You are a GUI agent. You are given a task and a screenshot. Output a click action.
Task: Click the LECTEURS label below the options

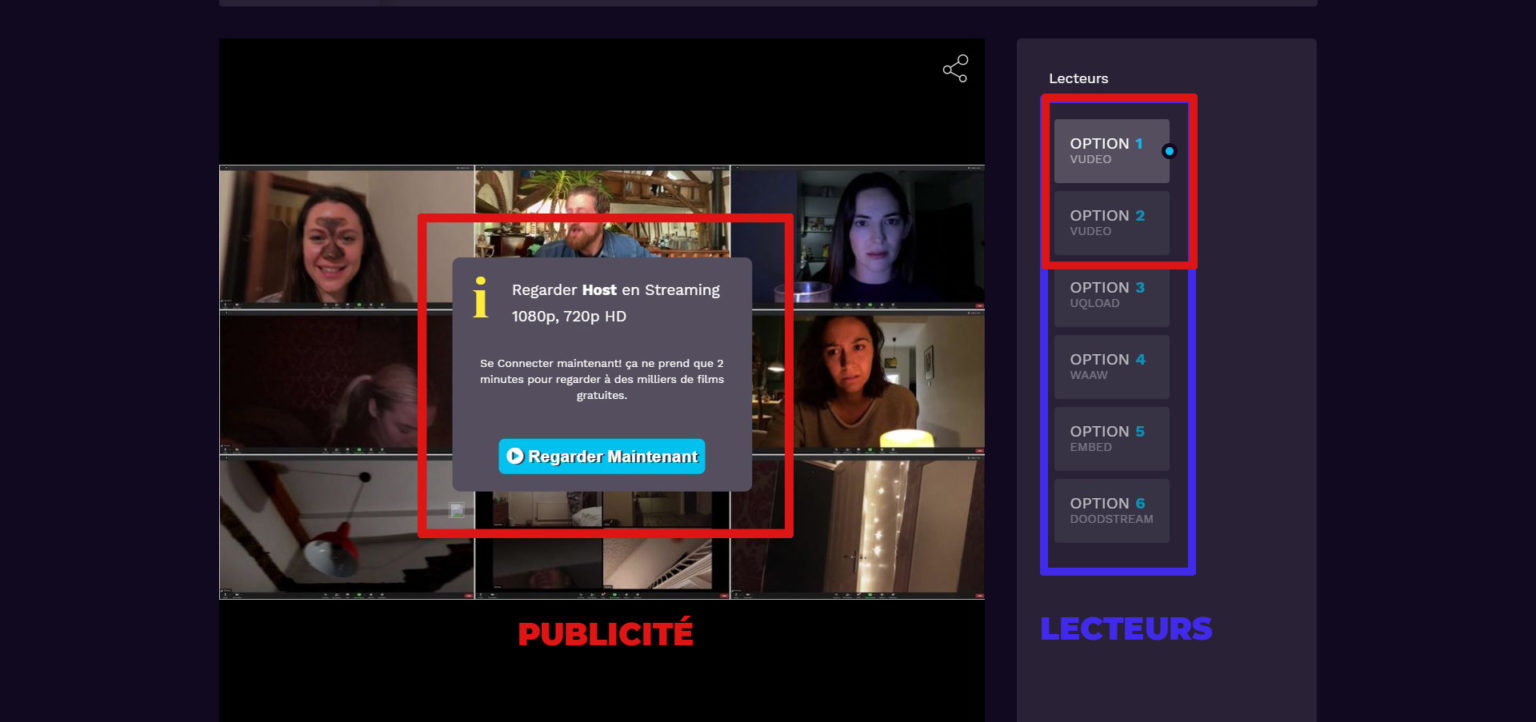point(1126,628)
